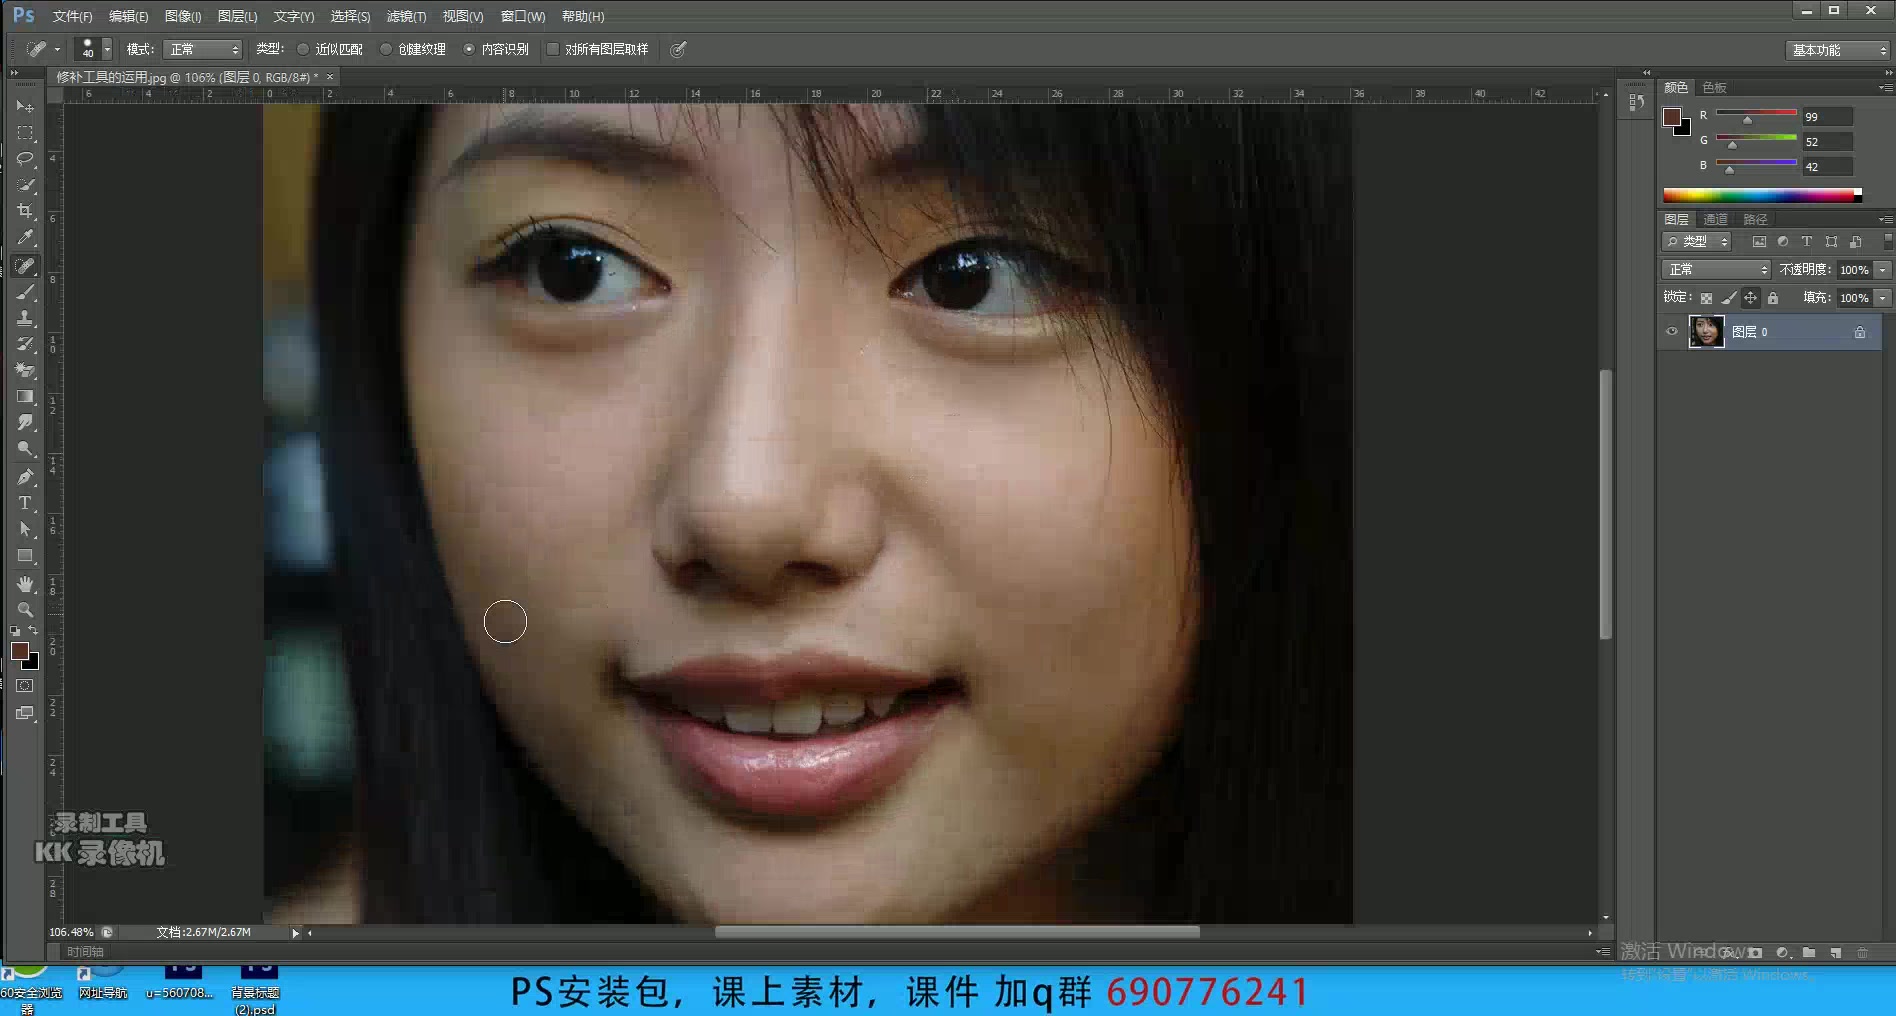Image resolution: width=1896 pixels, height=1016 pixels.
Task: Select the Move tool
Action: point(25,106)
